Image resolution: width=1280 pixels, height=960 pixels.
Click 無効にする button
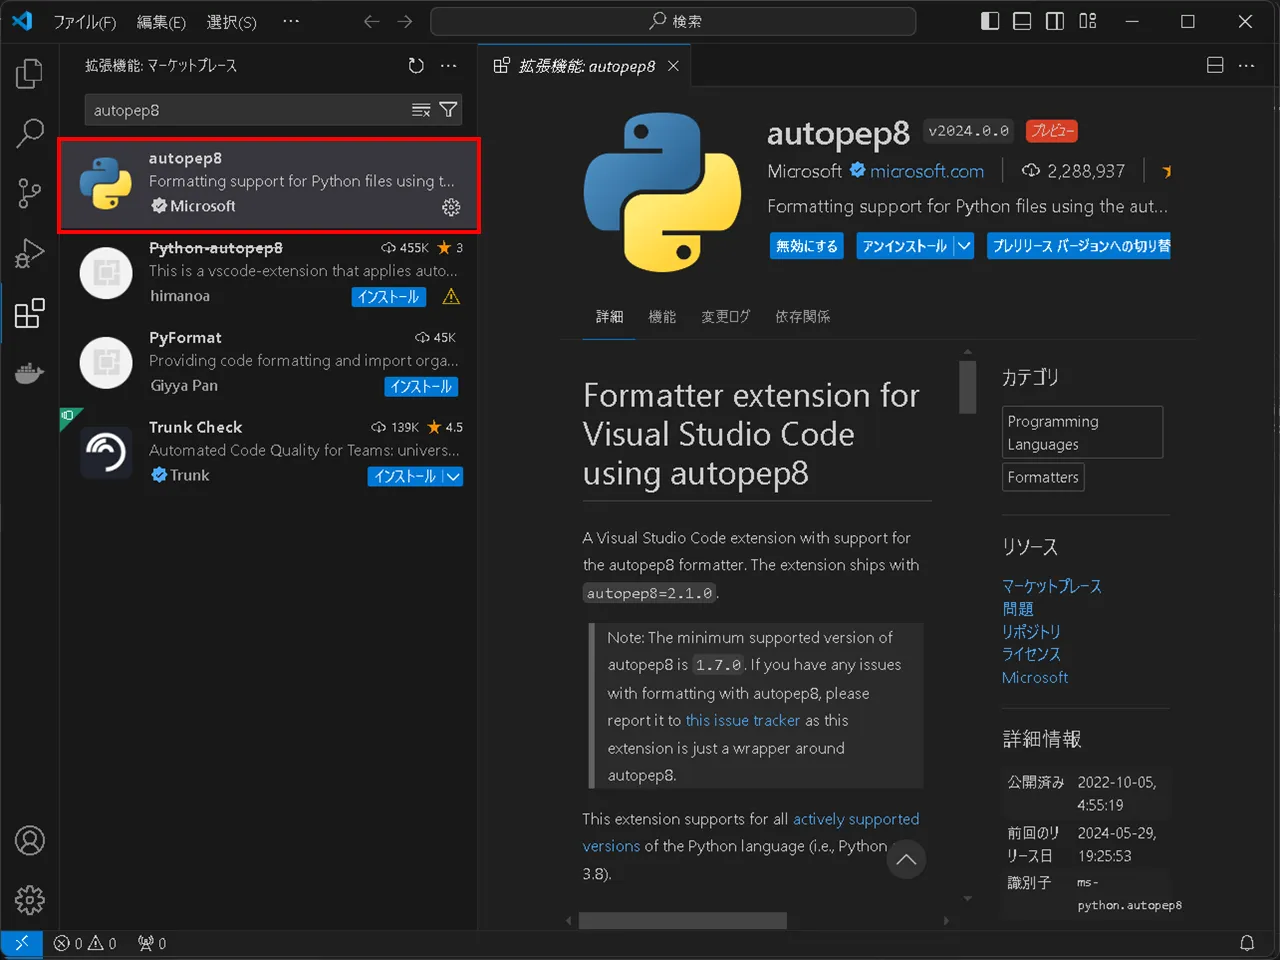tap(807, 246)
